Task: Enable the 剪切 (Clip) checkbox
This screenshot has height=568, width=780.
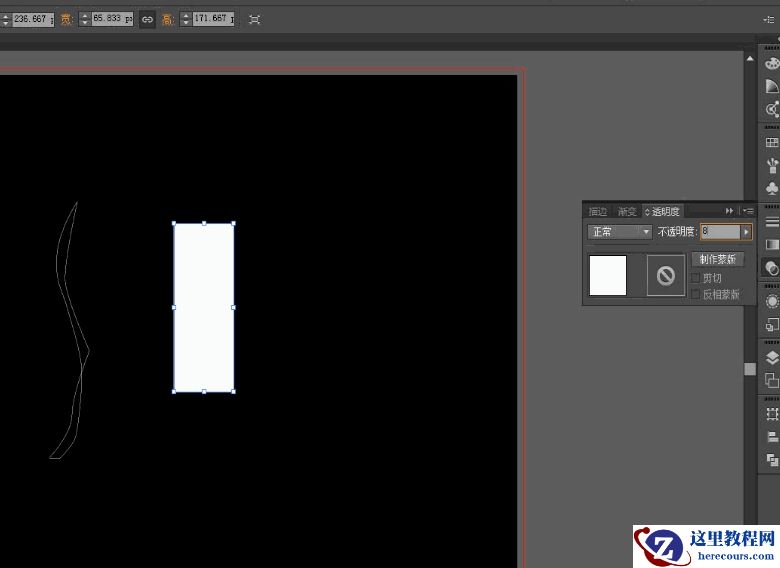Action: 695,278
